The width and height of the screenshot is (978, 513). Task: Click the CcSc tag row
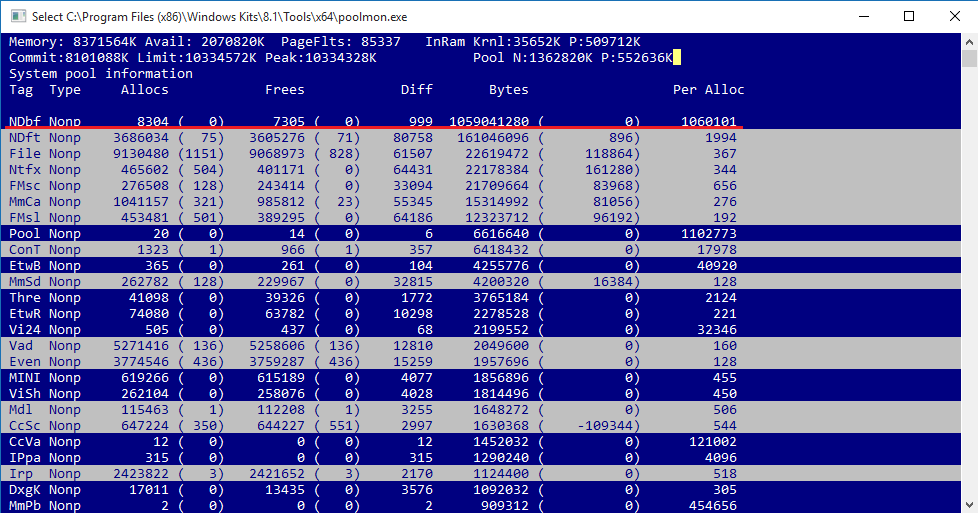25,426
